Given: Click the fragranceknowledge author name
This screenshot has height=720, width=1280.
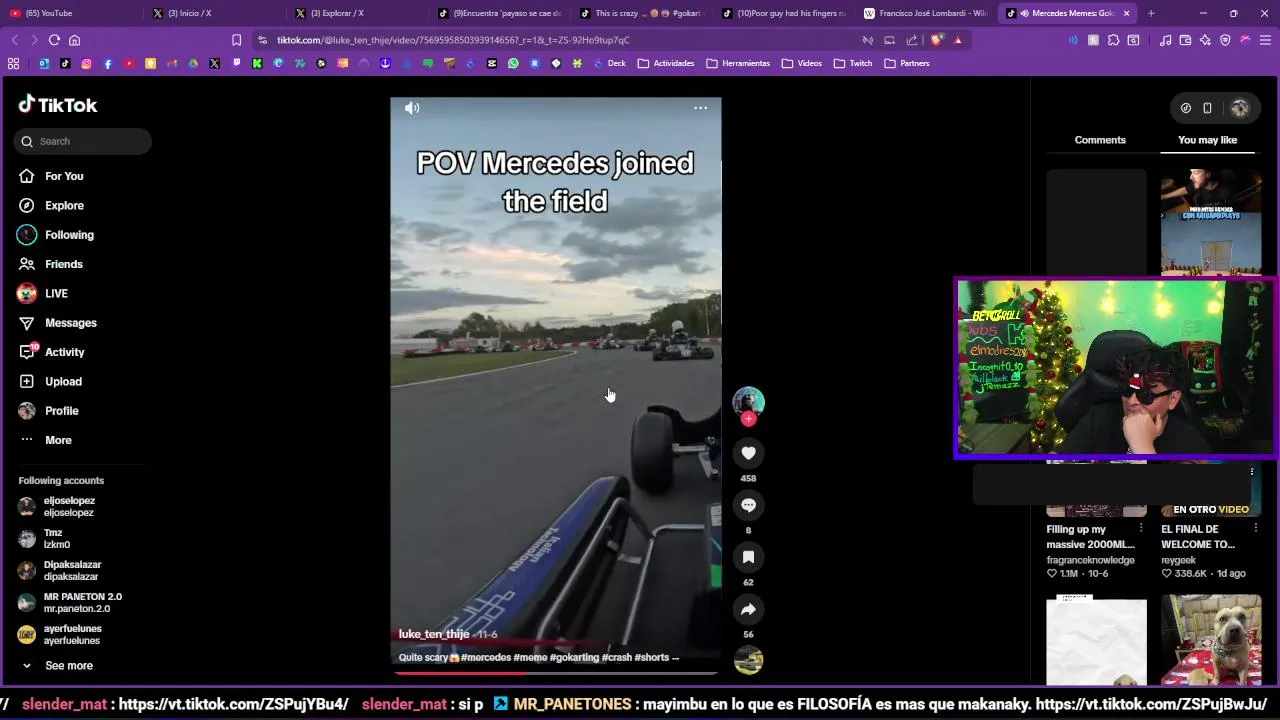Looking at the screenshot, I should 1090,560.
